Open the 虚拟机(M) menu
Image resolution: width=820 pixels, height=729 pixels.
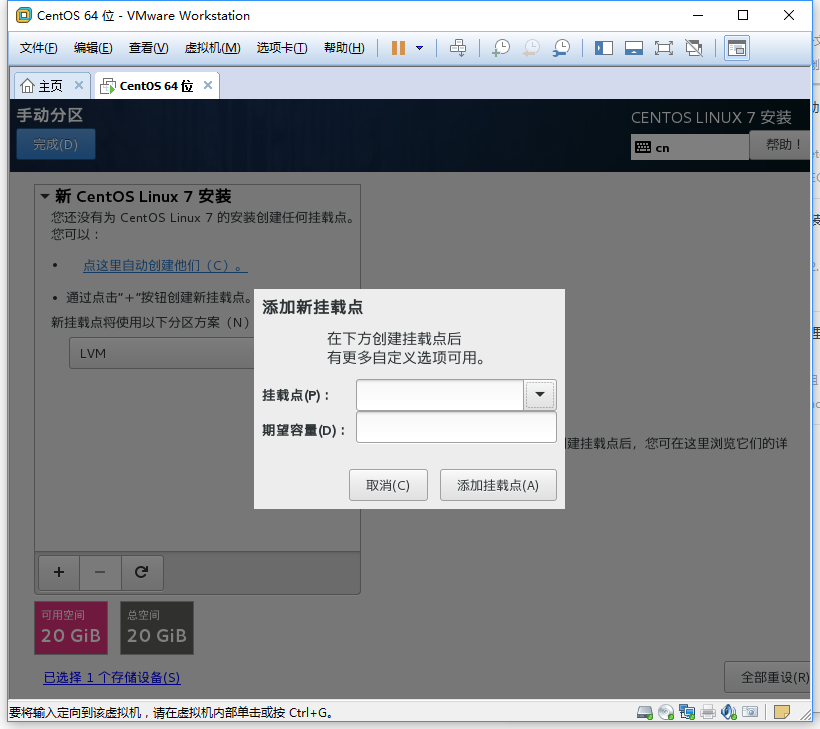(x=212, y=48)
